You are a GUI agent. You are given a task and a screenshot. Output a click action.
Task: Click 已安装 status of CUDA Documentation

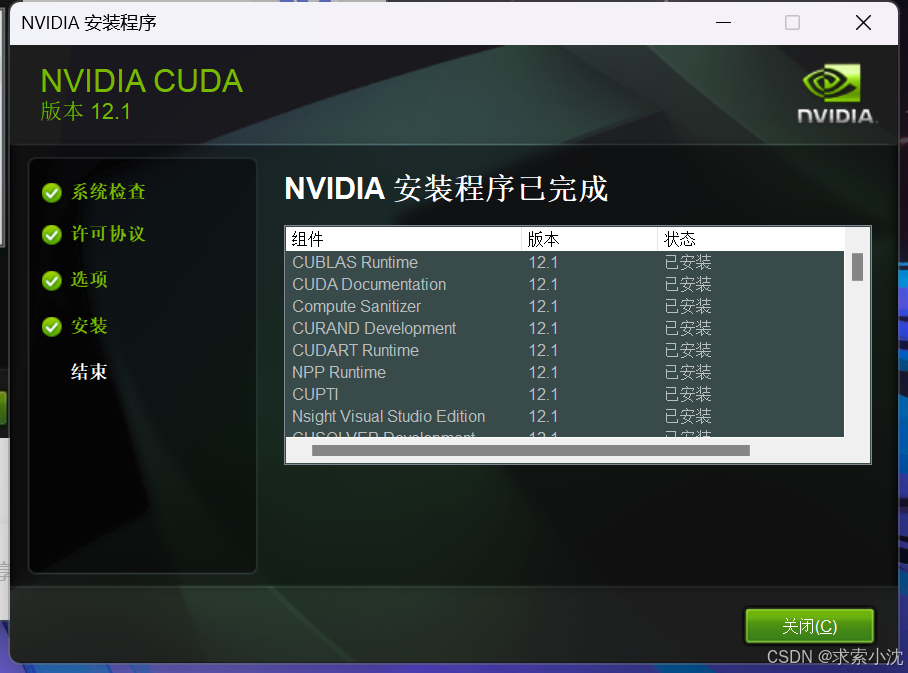tap(688, 284)
